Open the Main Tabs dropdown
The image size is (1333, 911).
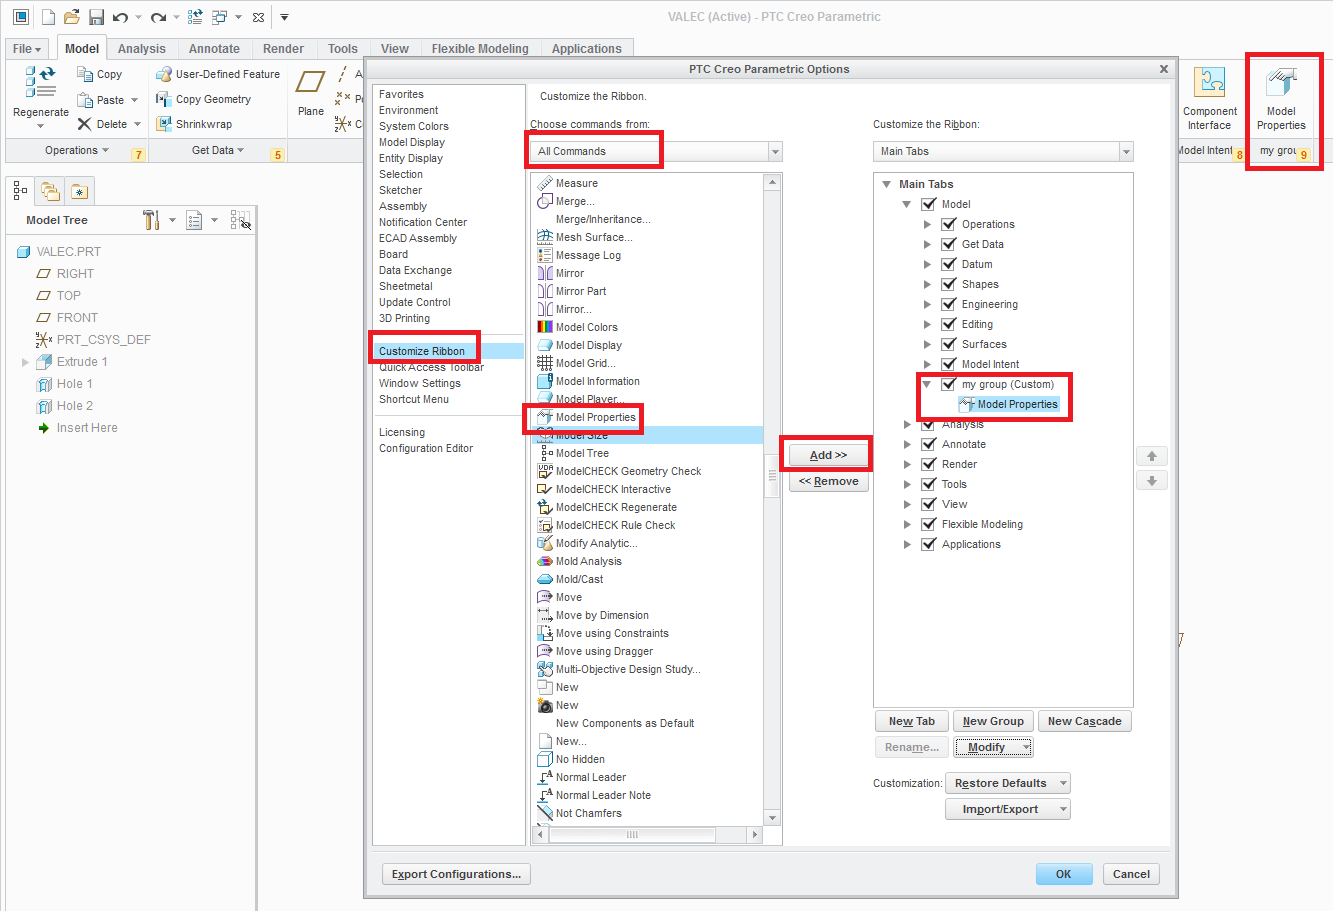[x=1126, y=151]
